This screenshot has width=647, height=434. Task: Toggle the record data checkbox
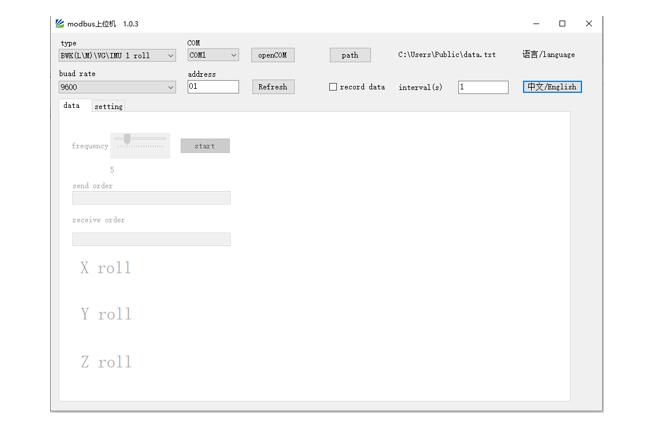[x=334, y=87]
